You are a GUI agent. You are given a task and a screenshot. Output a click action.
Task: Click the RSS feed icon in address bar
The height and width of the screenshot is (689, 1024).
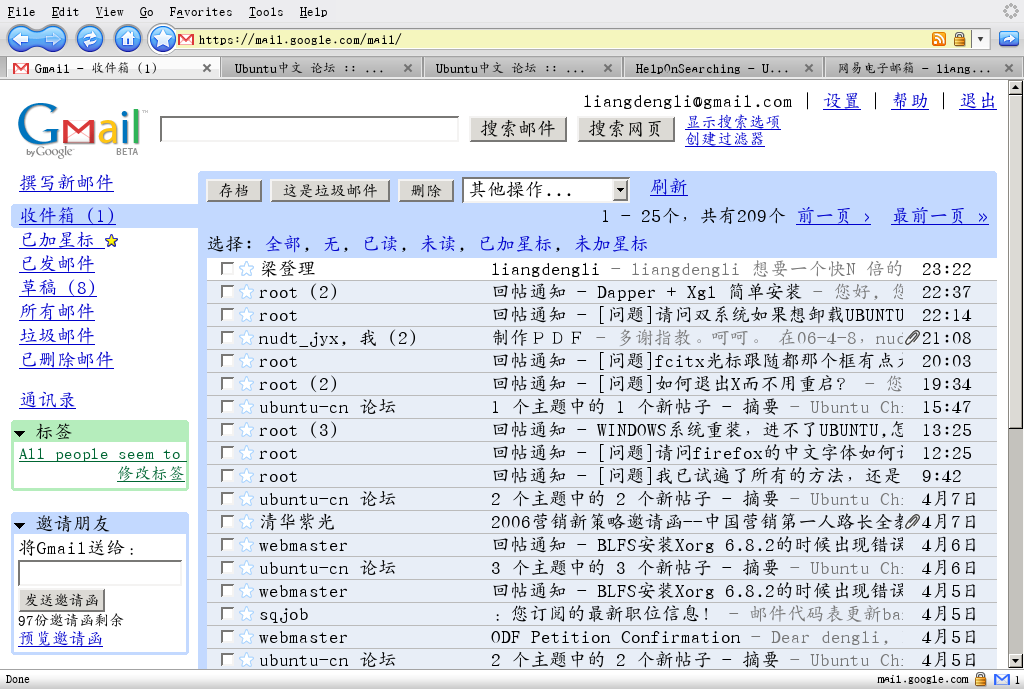click(x=938, y=39)
